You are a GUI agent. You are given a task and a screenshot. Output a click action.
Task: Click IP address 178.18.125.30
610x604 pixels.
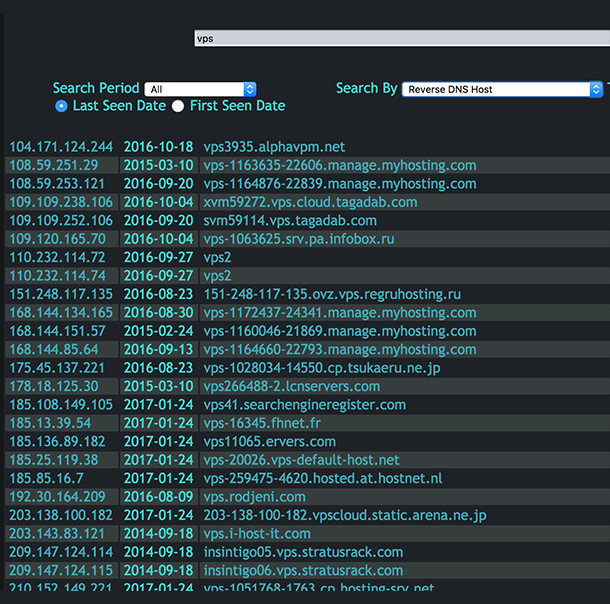[x=54, y=386]
